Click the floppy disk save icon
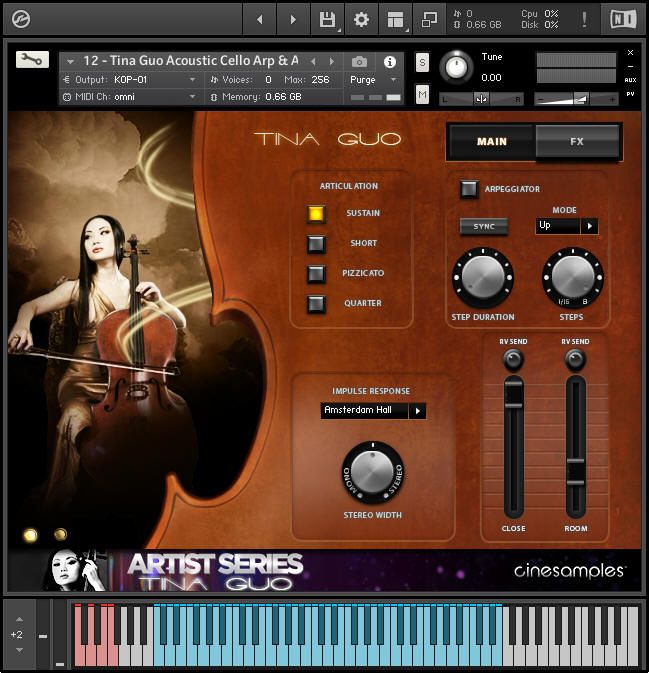The width and height of the screenshot is (649, 673). [327, 19]
